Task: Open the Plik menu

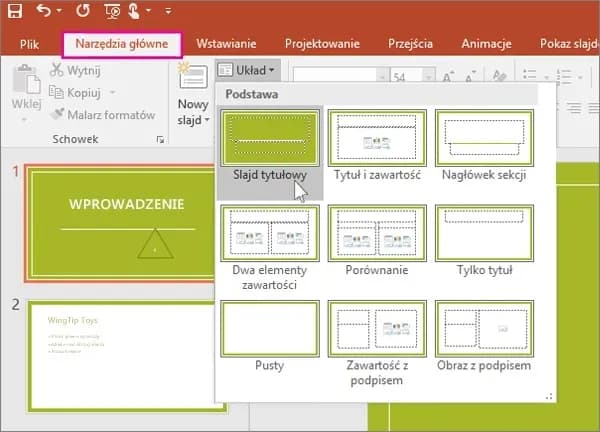Action: (29, 44)
